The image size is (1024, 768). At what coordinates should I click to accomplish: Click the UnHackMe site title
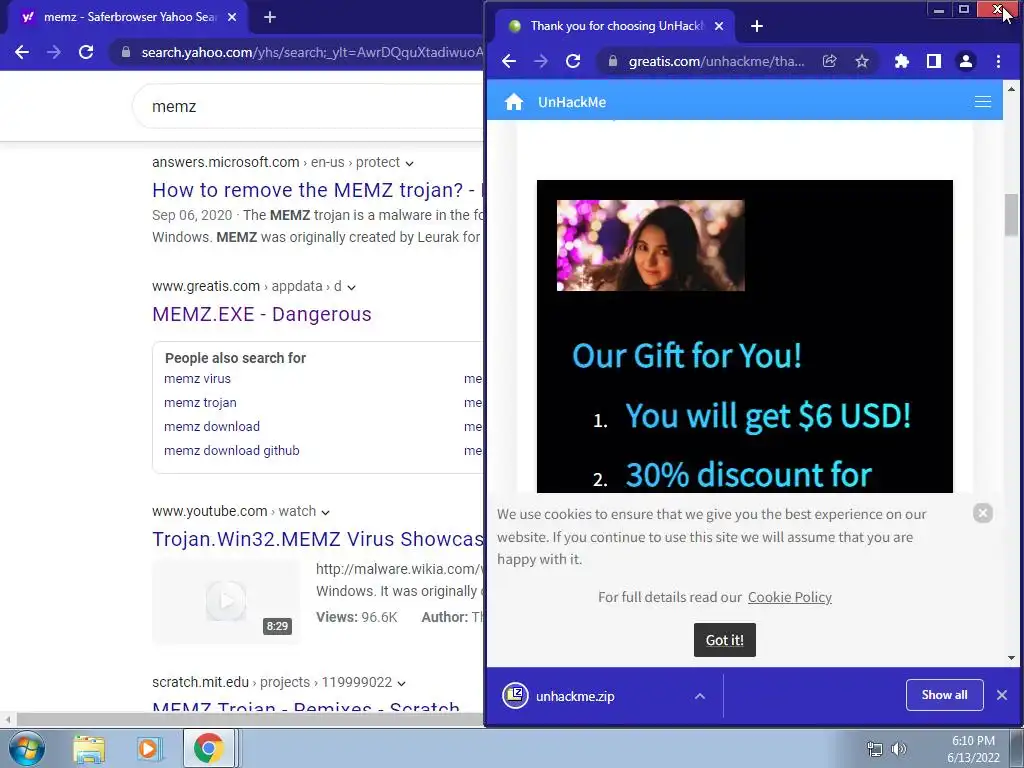[x=571, y=103]
